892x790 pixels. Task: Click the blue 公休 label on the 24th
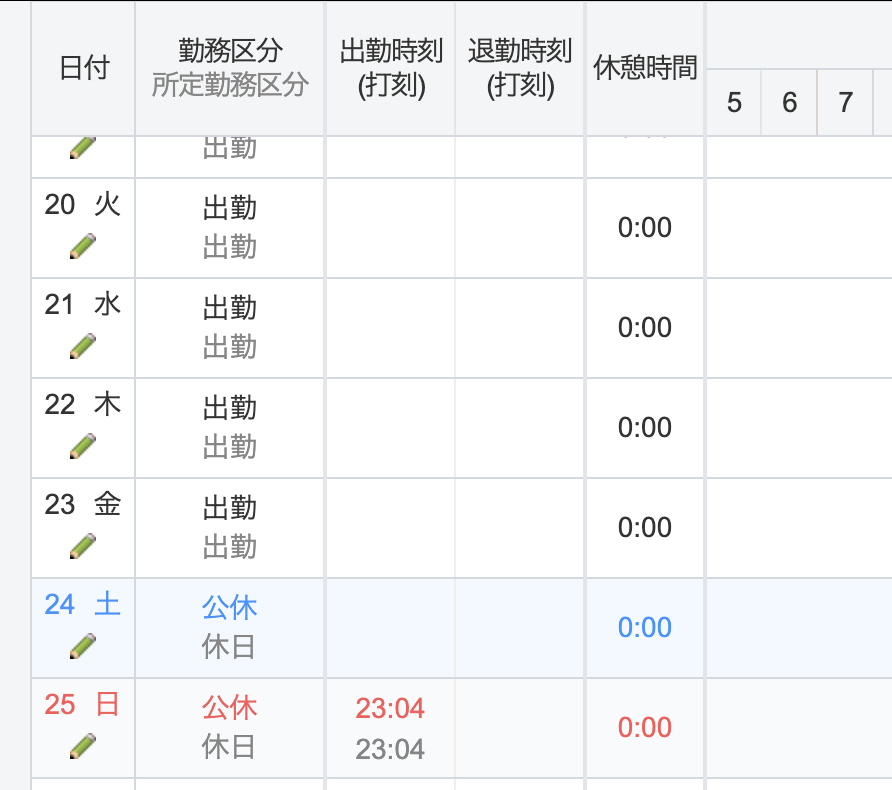[x=230, y=607]
